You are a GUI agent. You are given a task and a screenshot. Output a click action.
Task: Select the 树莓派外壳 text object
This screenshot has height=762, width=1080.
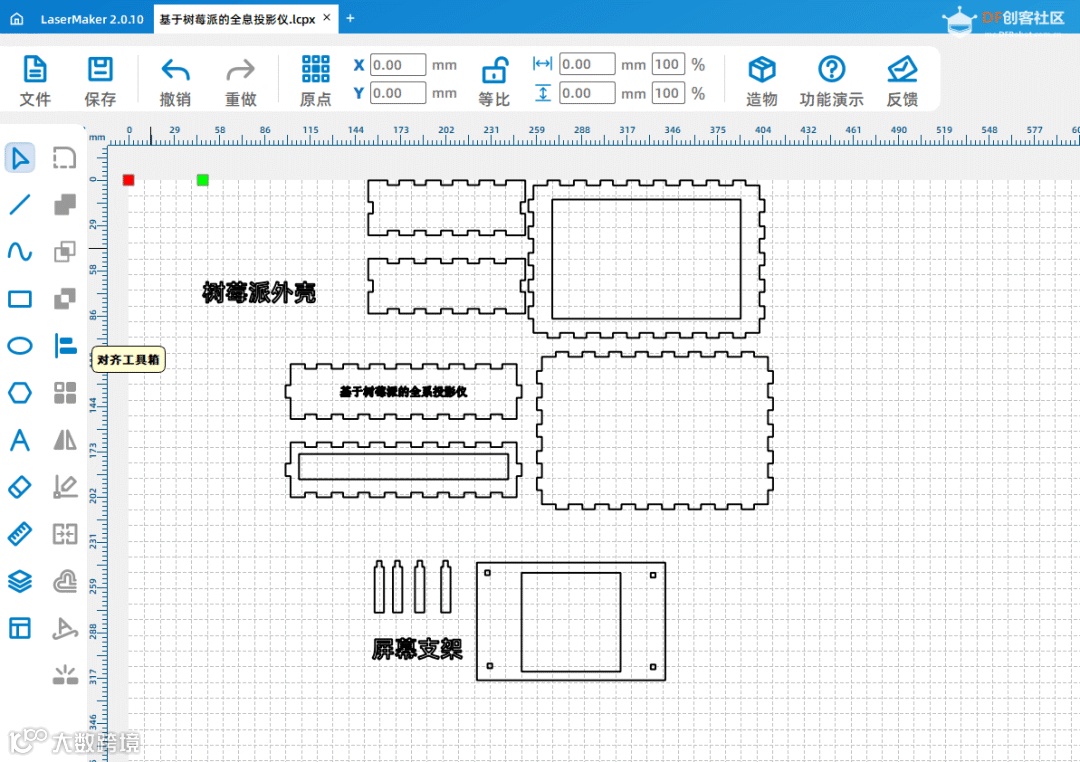pos(259,293)
